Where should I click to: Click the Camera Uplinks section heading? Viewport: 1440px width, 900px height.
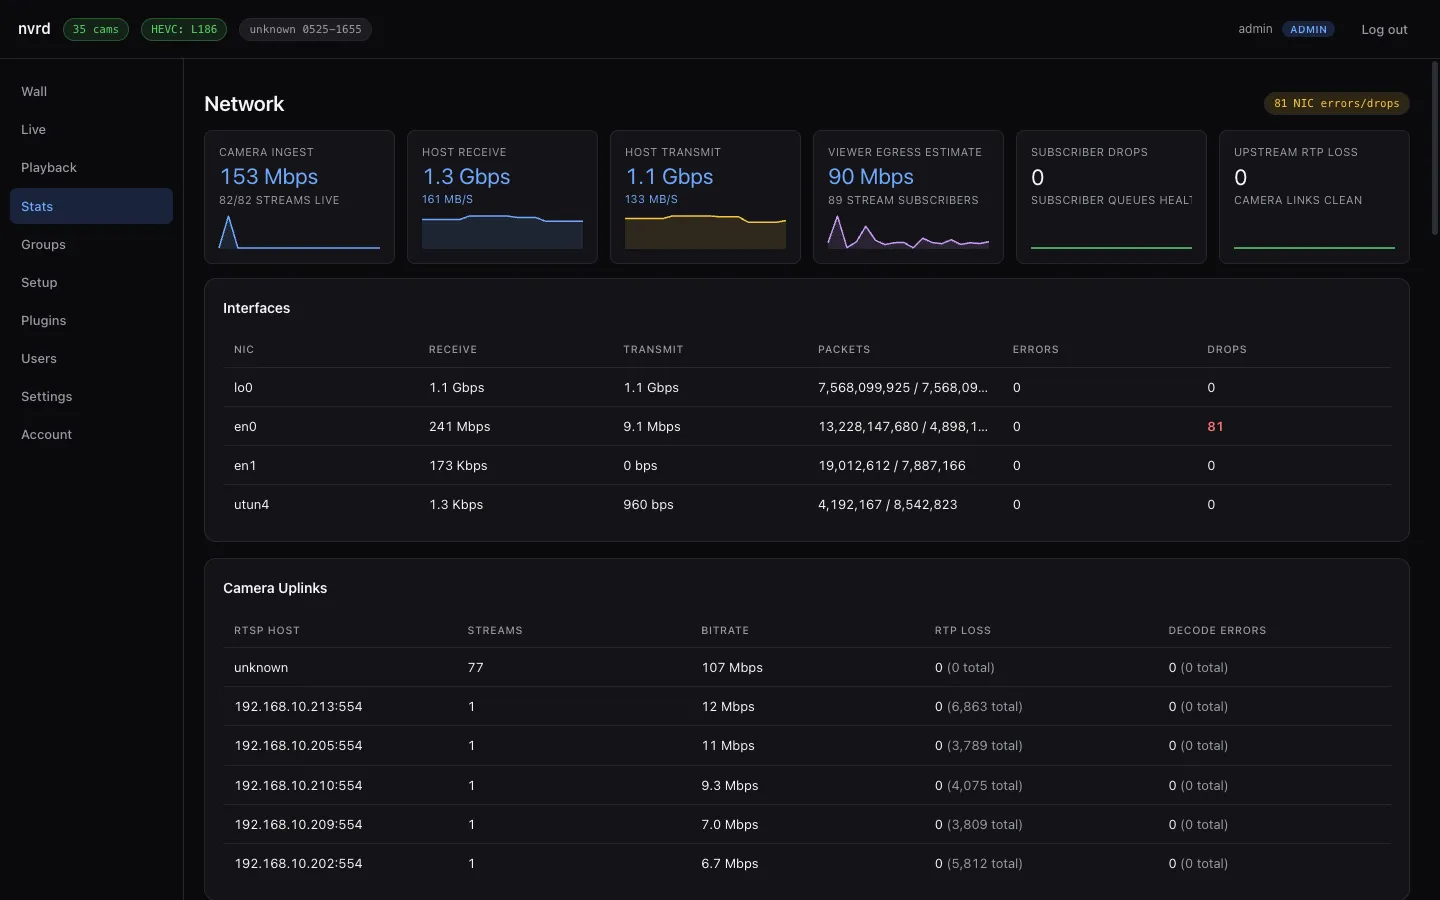click(275, 588)
